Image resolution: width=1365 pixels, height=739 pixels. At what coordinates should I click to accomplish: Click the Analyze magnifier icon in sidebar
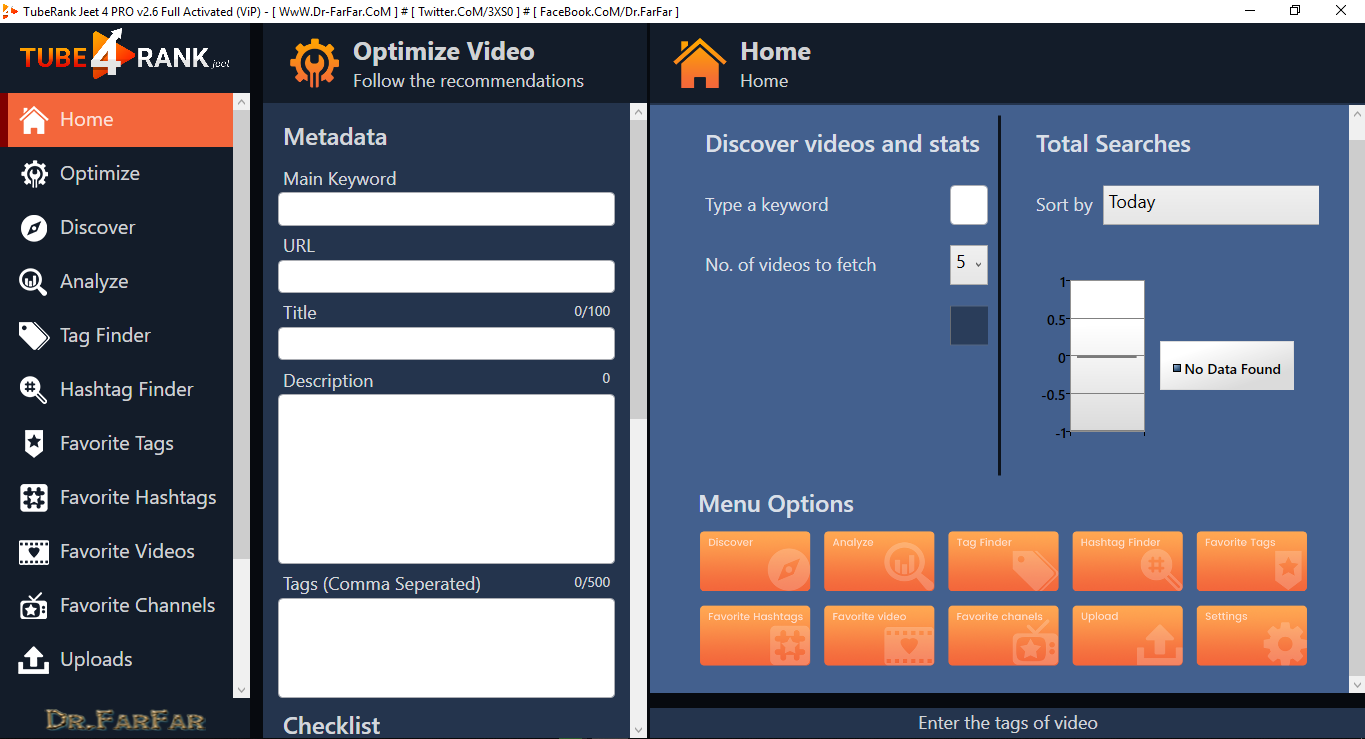34,282
